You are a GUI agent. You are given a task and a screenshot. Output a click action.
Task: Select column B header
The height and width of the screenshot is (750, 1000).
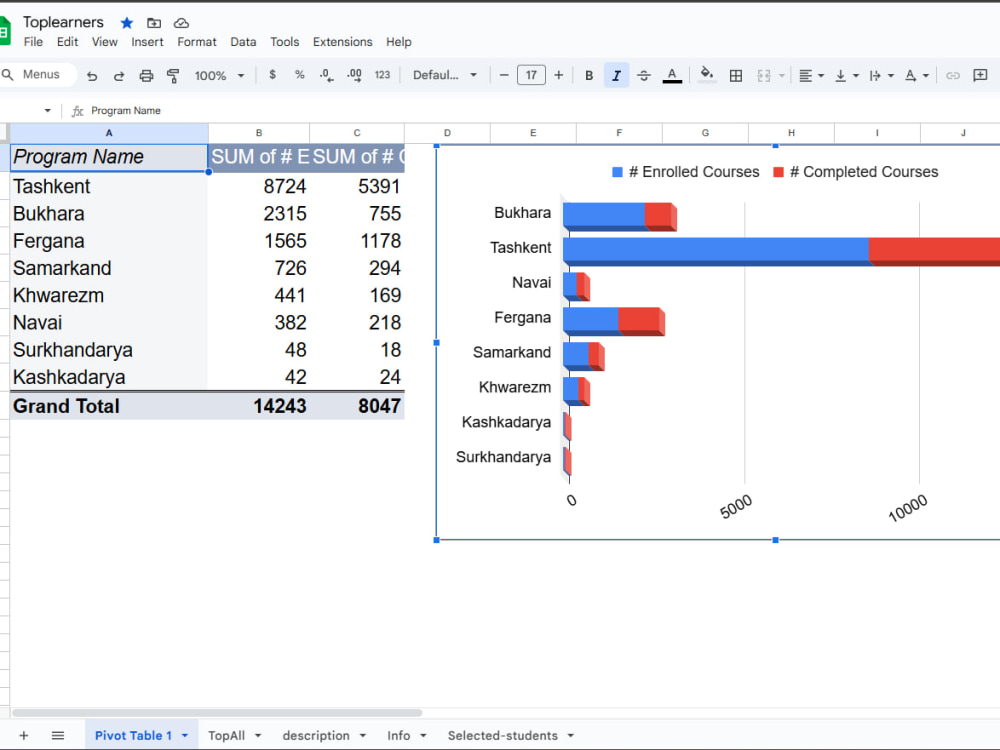(x=259, y=133)
